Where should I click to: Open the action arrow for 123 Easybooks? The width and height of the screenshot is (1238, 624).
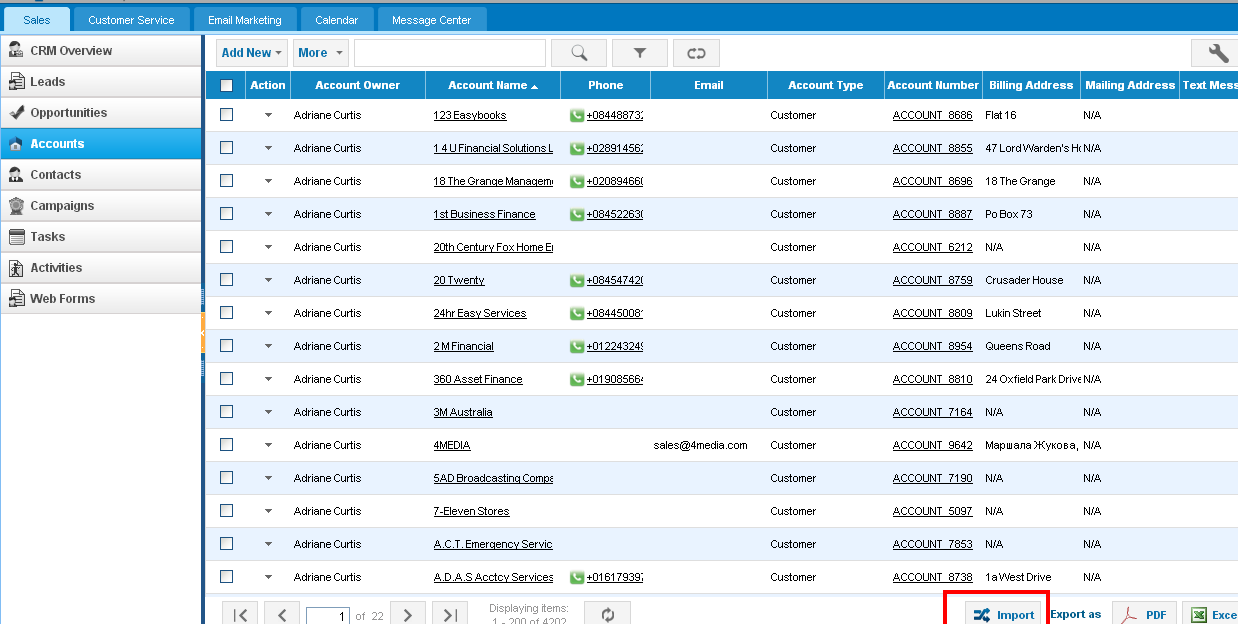pos(268,116)
